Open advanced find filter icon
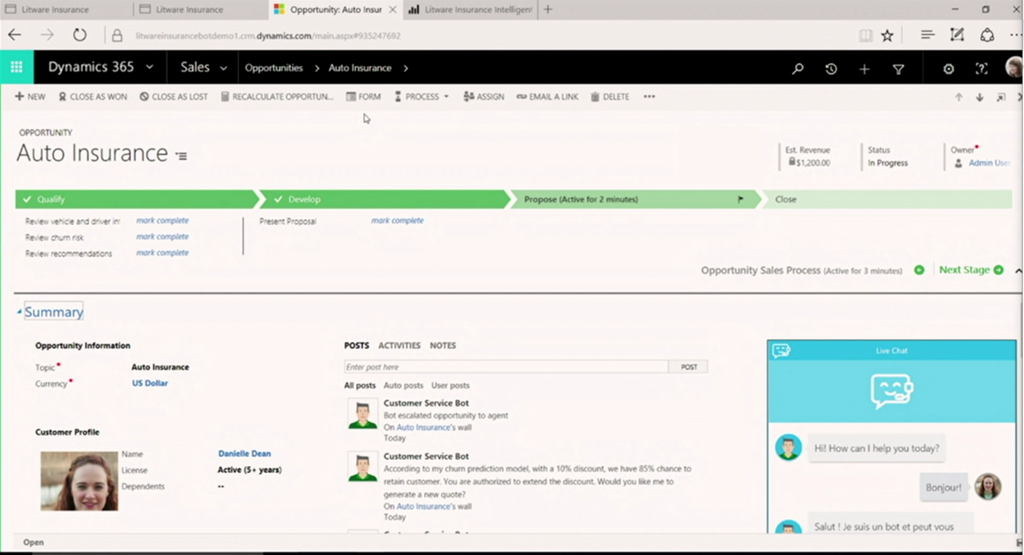Screen dimensions: 1024x555 pos(898,69)
